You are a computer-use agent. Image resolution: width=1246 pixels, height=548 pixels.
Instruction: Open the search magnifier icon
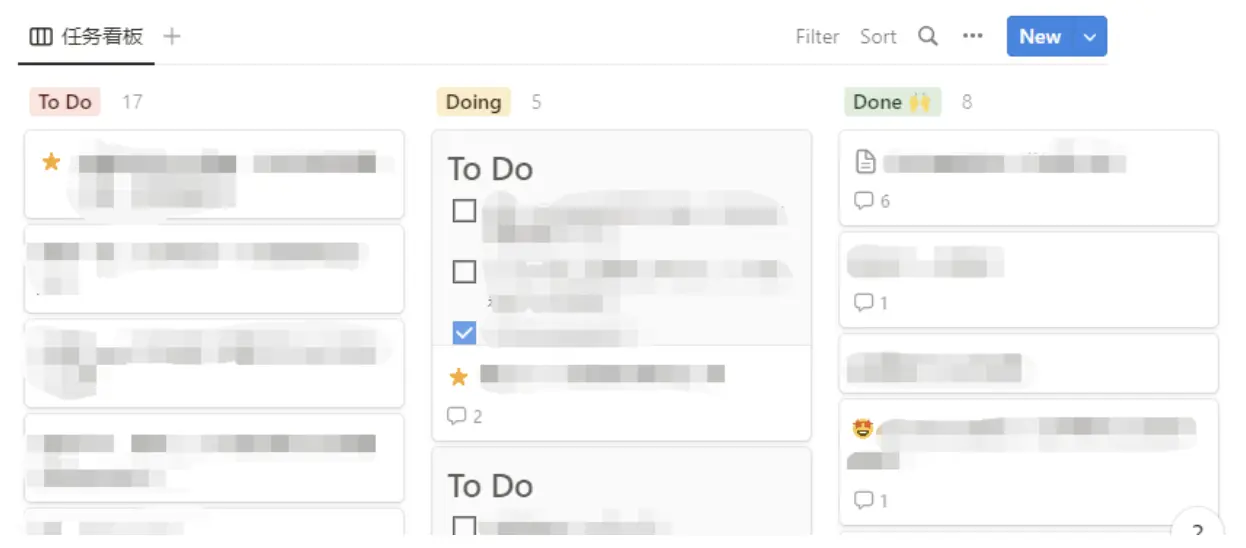click(x=928, y=37)
